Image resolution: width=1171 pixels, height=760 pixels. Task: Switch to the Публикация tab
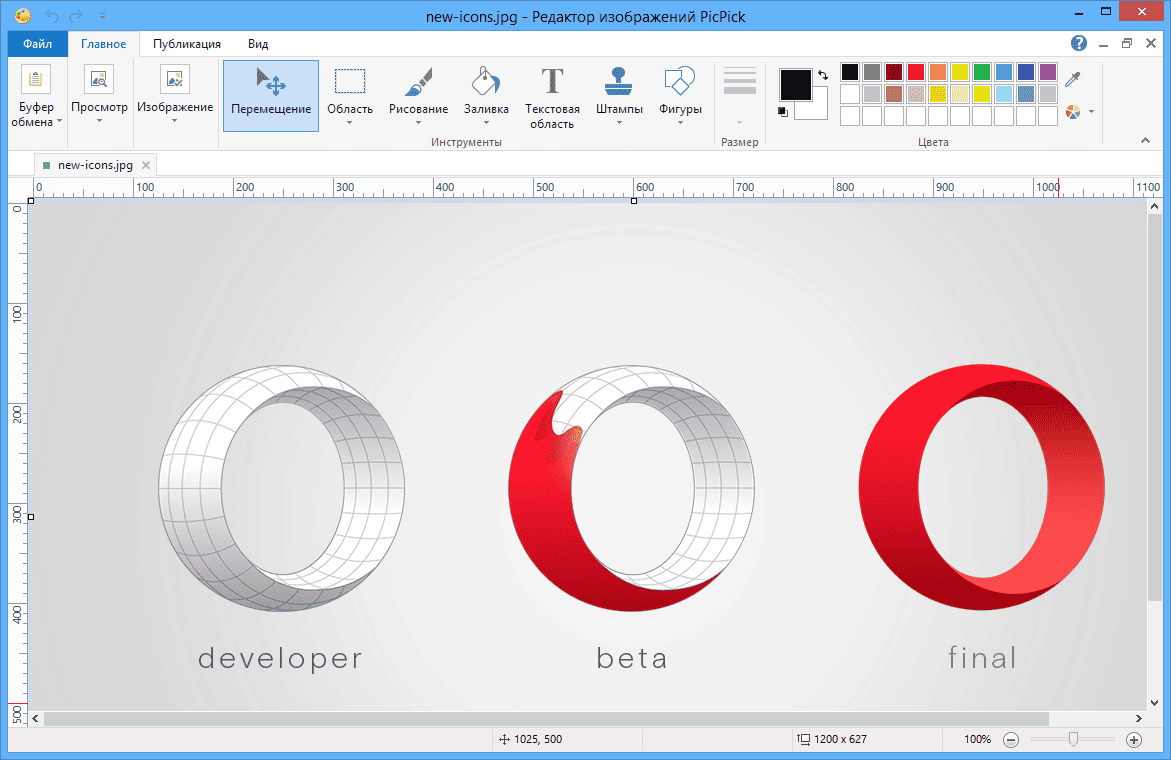pos(187,43)
